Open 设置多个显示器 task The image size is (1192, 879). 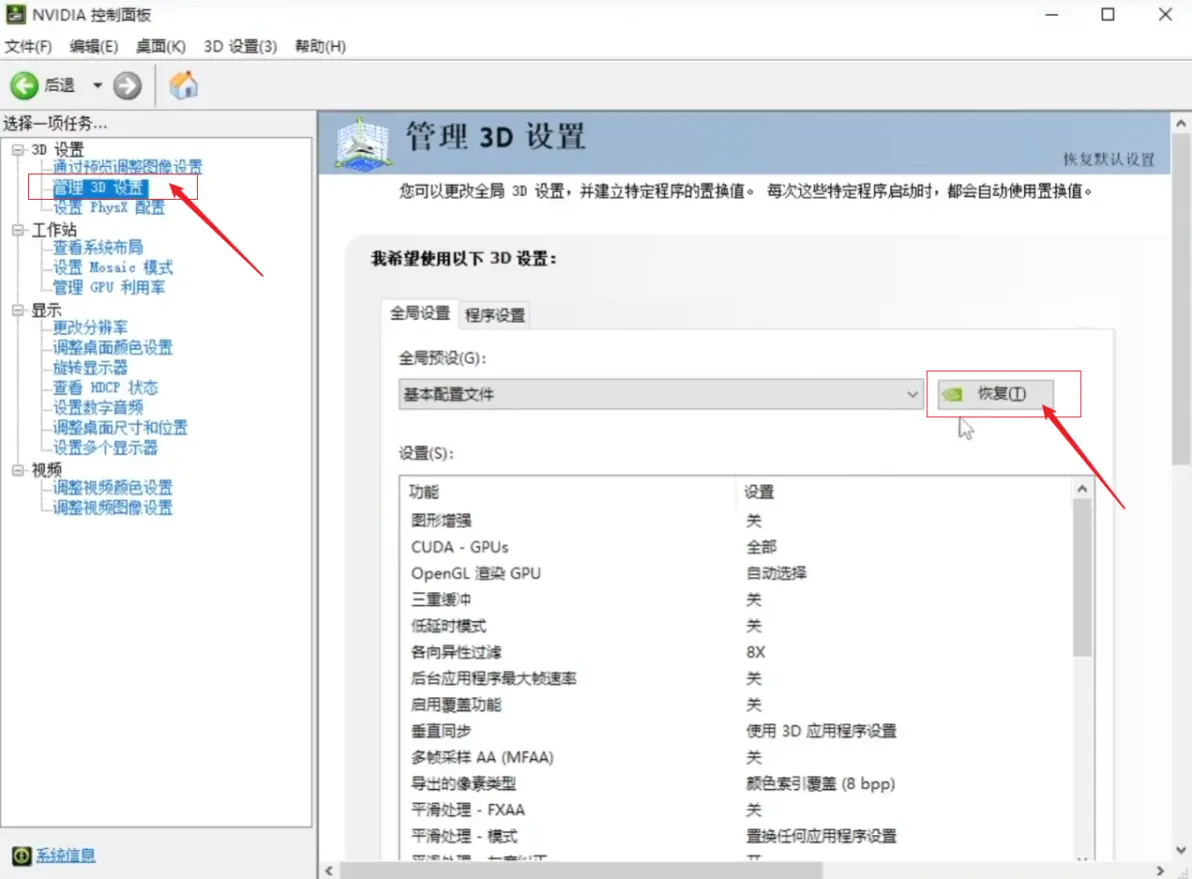point(105,447)
